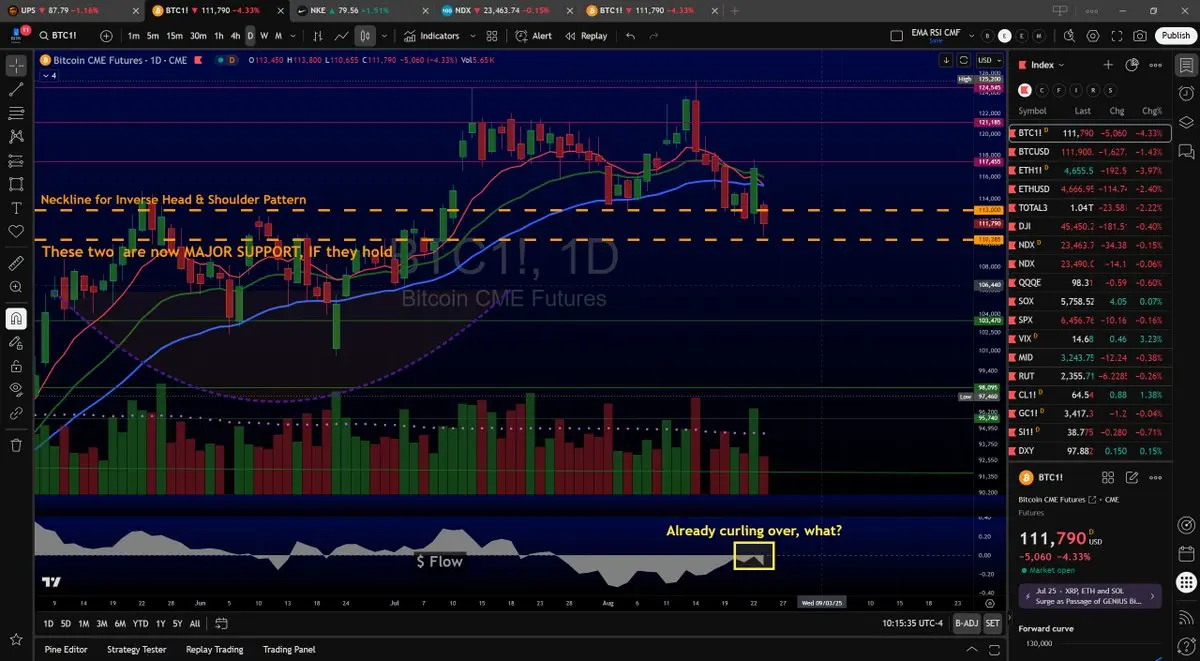Toggle the B-ADJ back-adjust setting
Image resolution: width=1200 pixels, height=661 pixels.
coord(966,623)
